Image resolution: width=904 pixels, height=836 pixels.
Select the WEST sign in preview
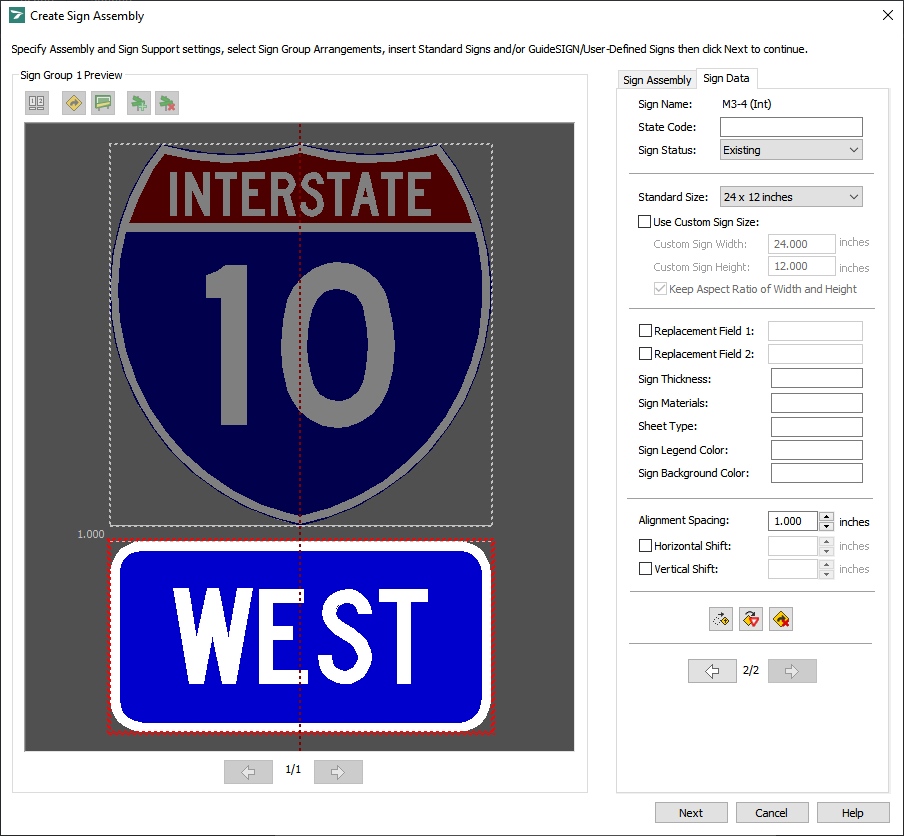[x=301, y=637]
